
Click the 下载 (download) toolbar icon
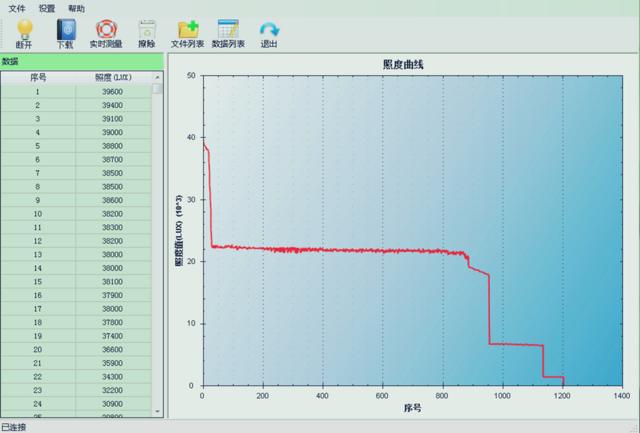click(x=65, y=30)
